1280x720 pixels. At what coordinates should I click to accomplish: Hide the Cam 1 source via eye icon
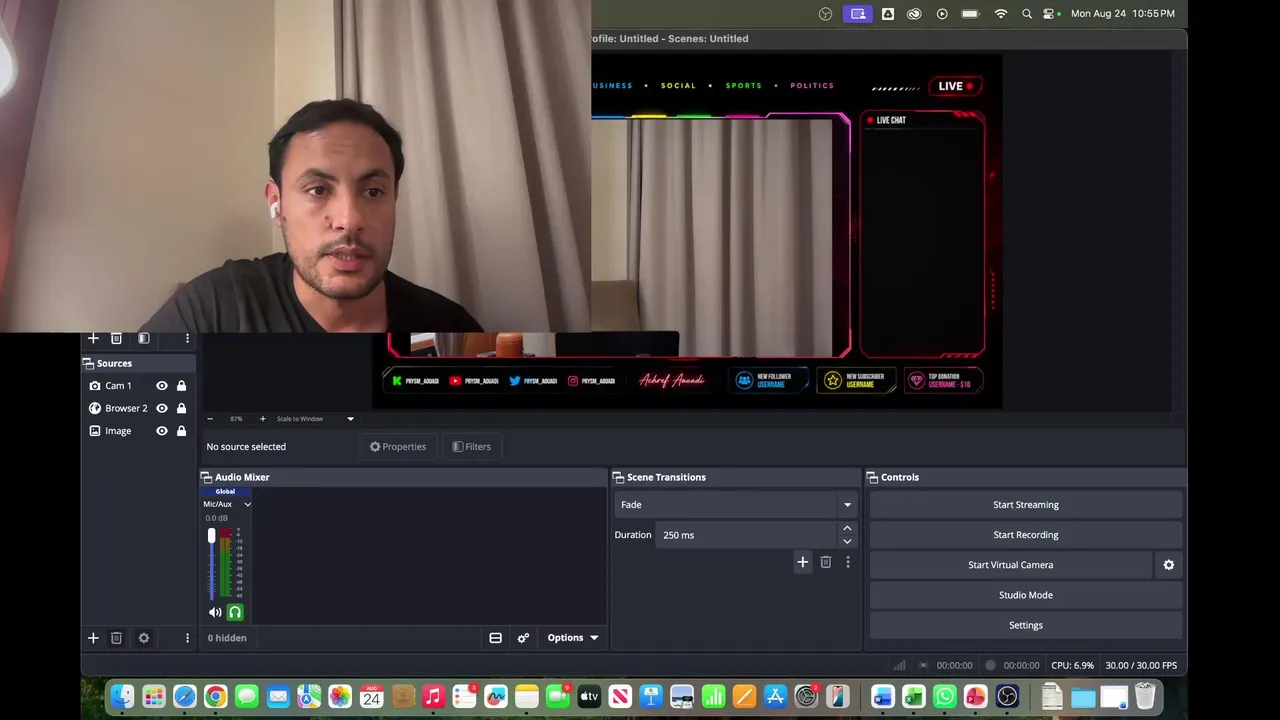(x=161, y=386)
